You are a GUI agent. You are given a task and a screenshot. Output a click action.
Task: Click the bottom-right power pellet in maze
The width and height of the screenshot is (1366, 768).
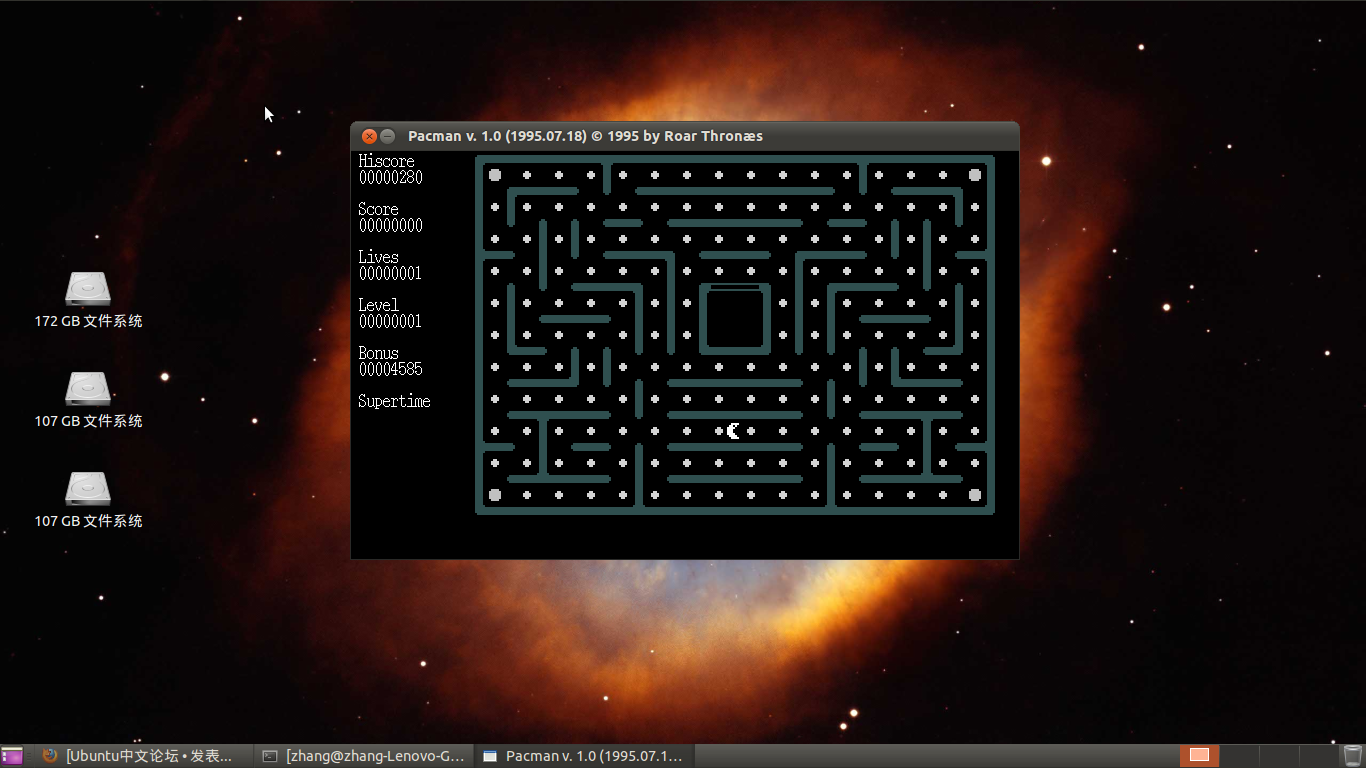[975, 495]
